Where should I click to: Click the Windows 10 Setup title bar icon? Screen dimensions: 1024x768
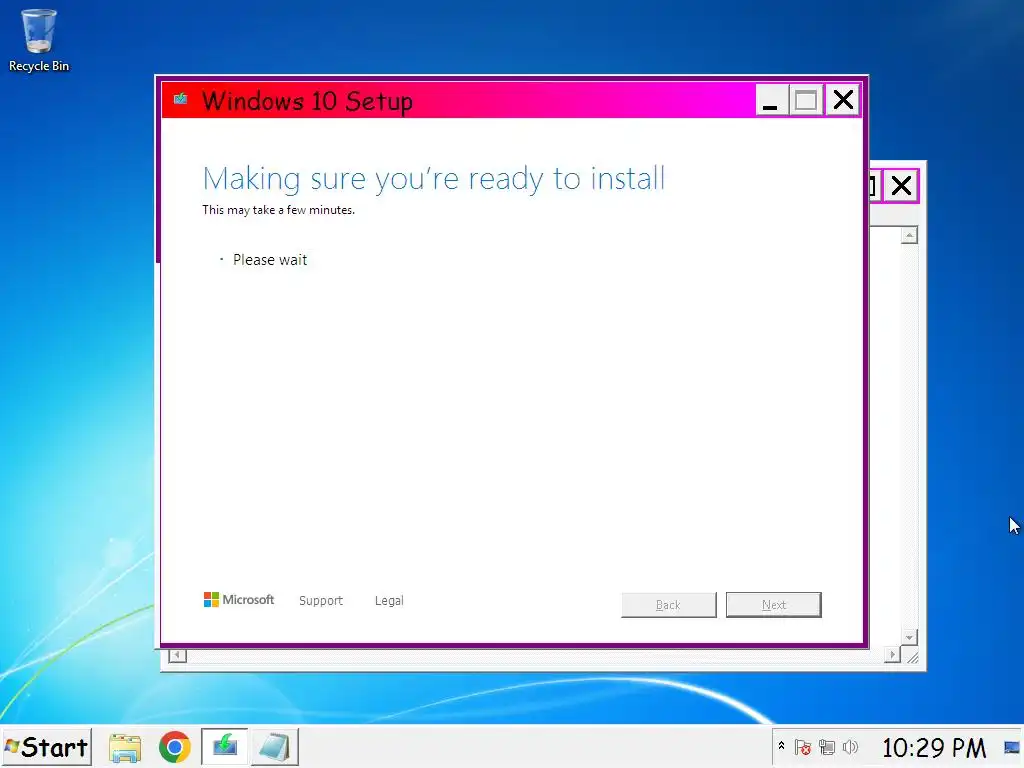(180, 100)
